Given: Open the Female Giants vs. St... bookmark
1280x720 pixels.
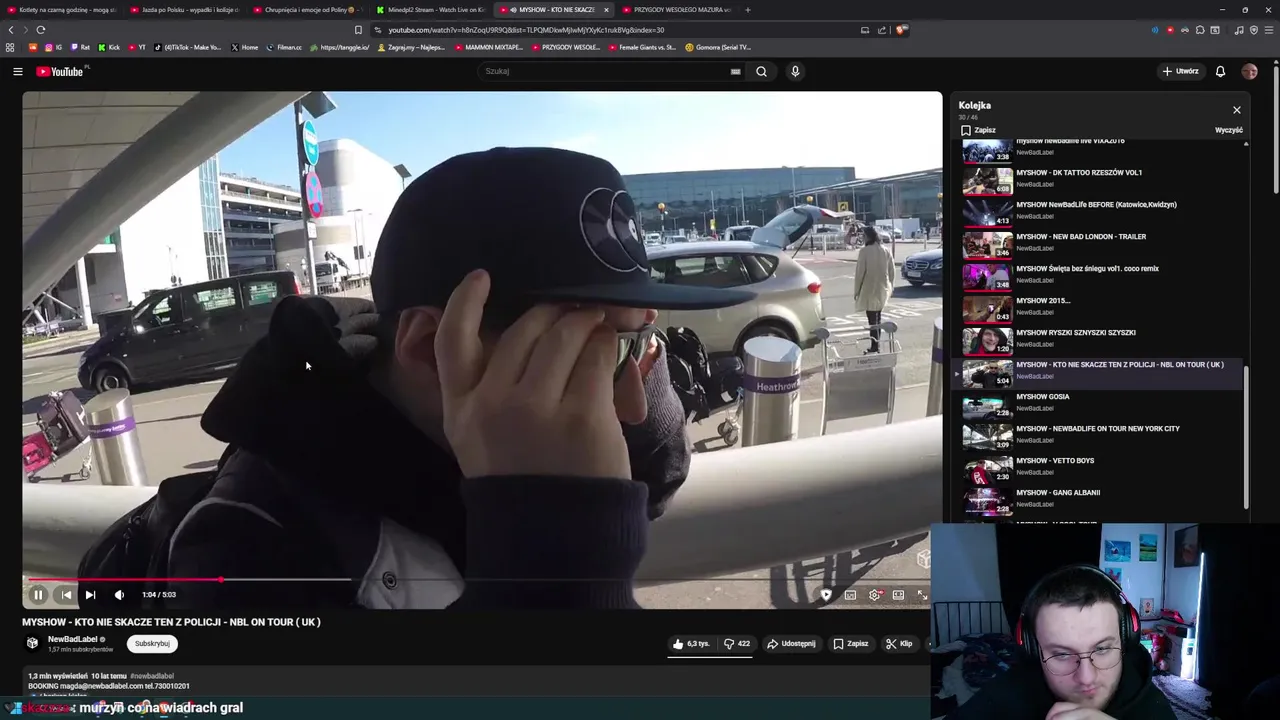Looking at the screenshot, I should pyautogui.click(x=642, y=47).
